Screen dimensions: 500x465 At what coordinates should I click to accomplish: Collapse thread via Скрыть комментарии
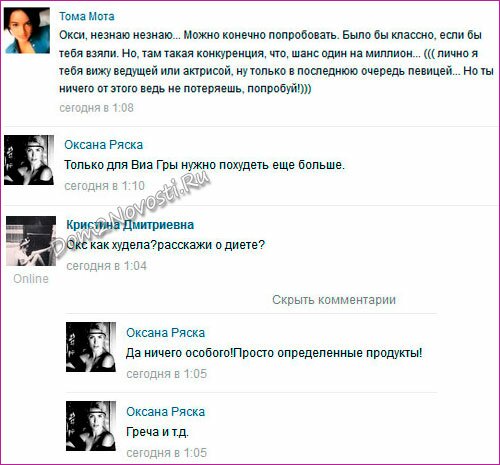pos(334,300)
